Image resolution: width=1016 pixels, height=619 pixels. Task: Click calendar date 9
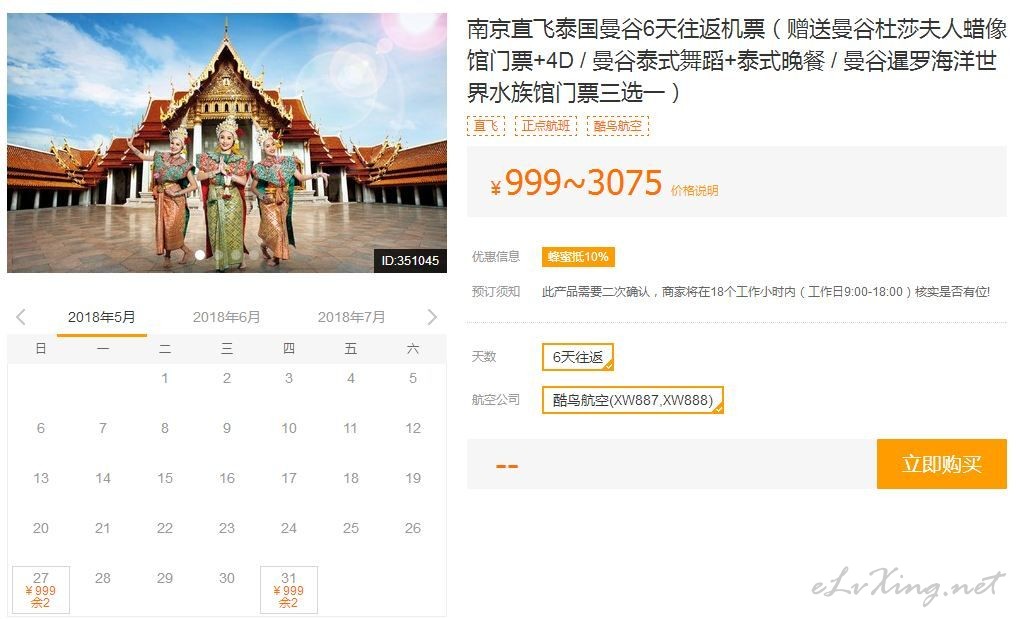pos(227,428)
